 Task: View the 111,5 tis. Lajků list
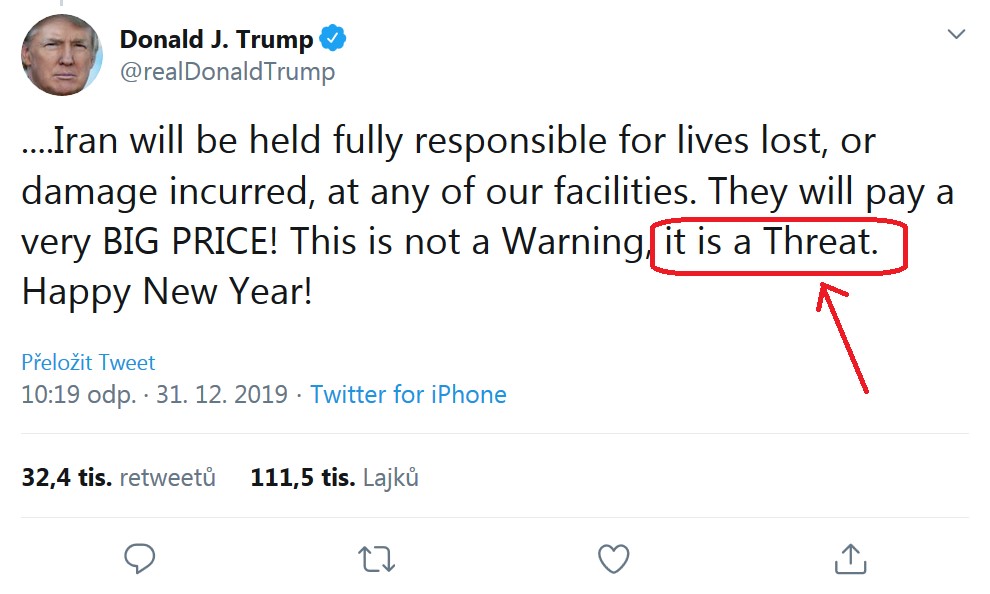click(334, 478)
